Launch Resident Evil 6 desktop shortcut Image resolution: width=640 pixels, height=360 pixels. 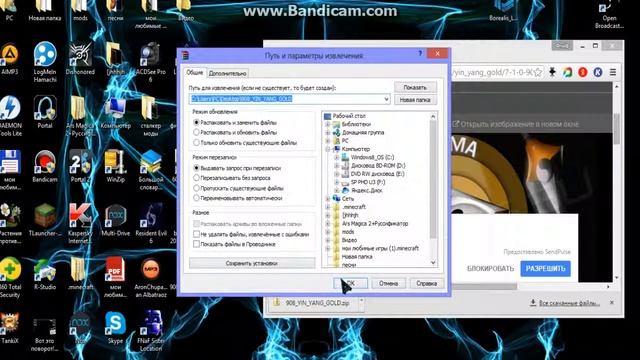tap(151, 224)
